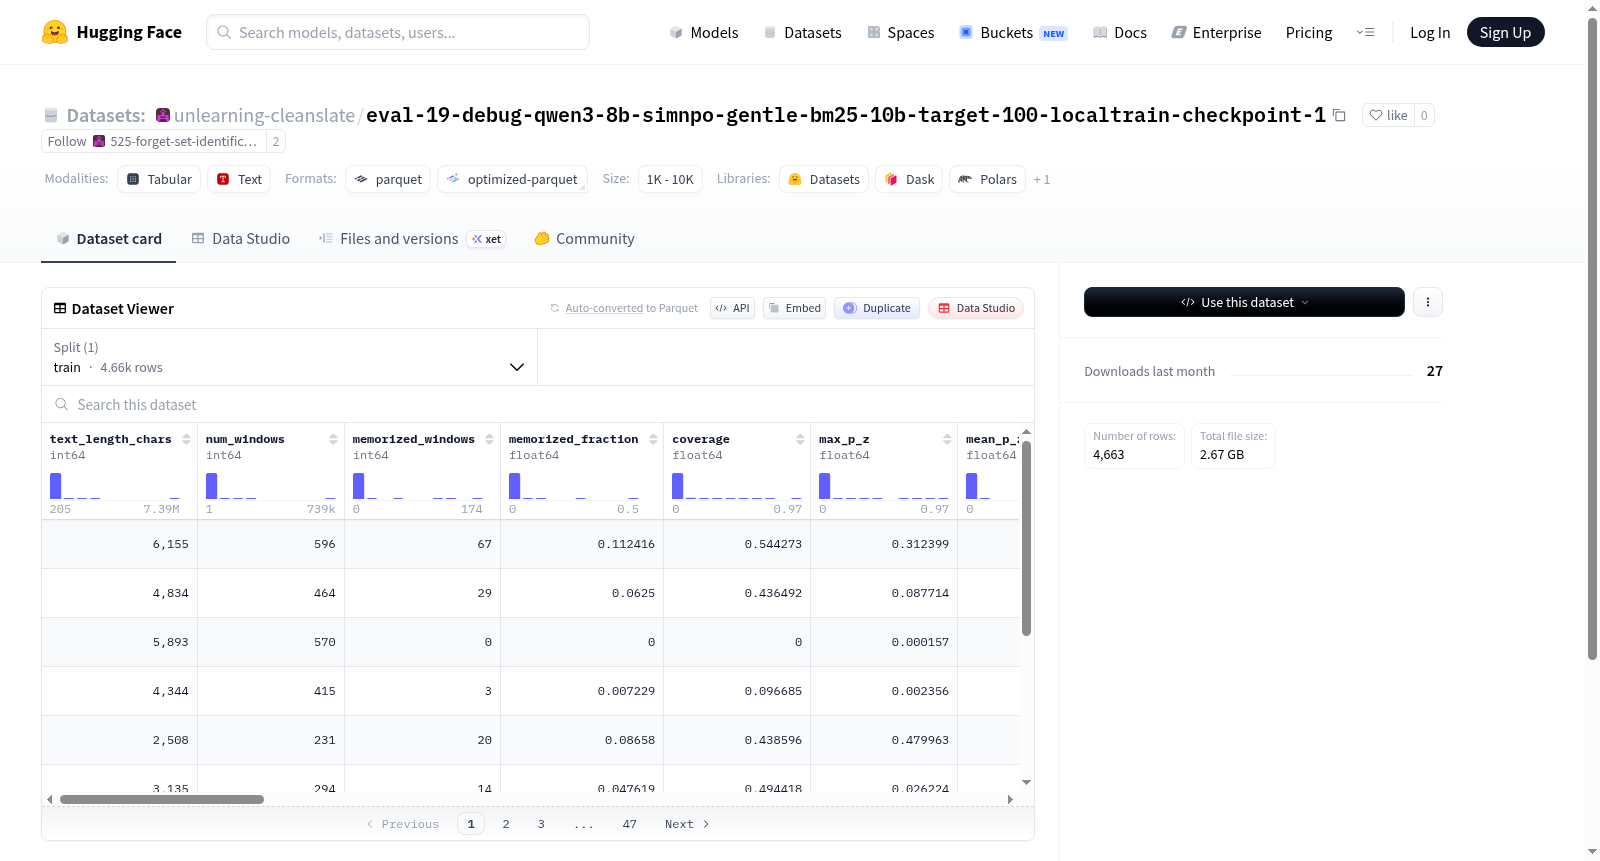Click the Hugging Face logo icon

(x=55, y=32)
